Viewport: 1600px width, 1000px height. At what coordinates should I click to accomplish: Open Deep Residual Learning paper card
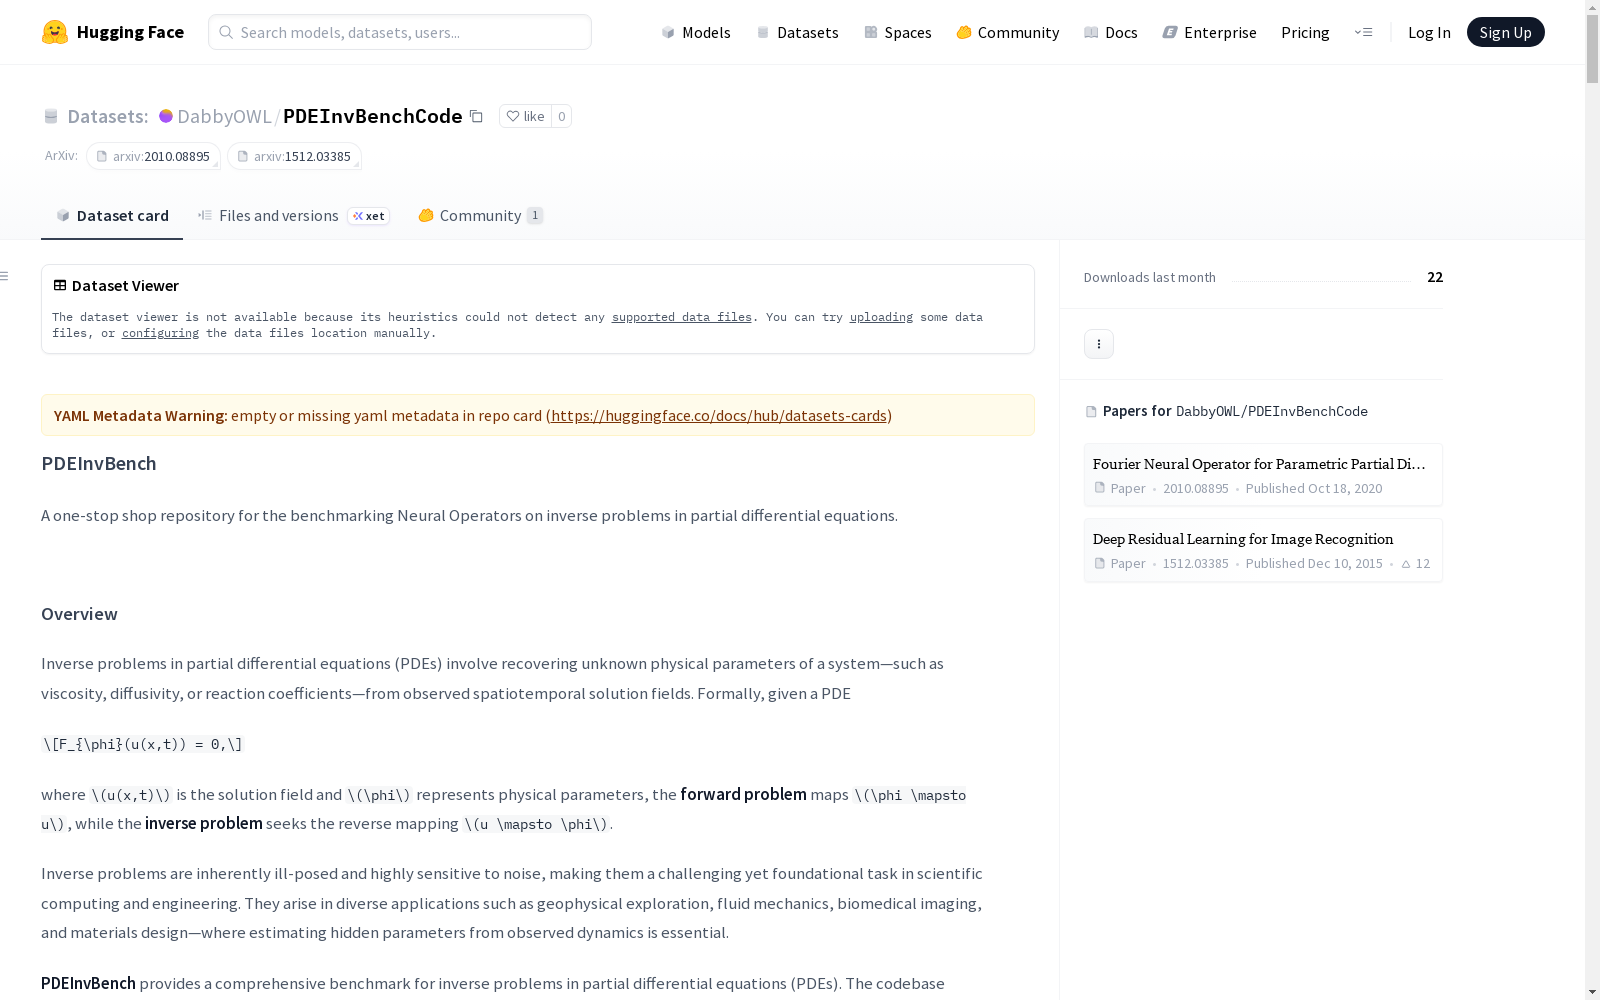click(1263, 550)
